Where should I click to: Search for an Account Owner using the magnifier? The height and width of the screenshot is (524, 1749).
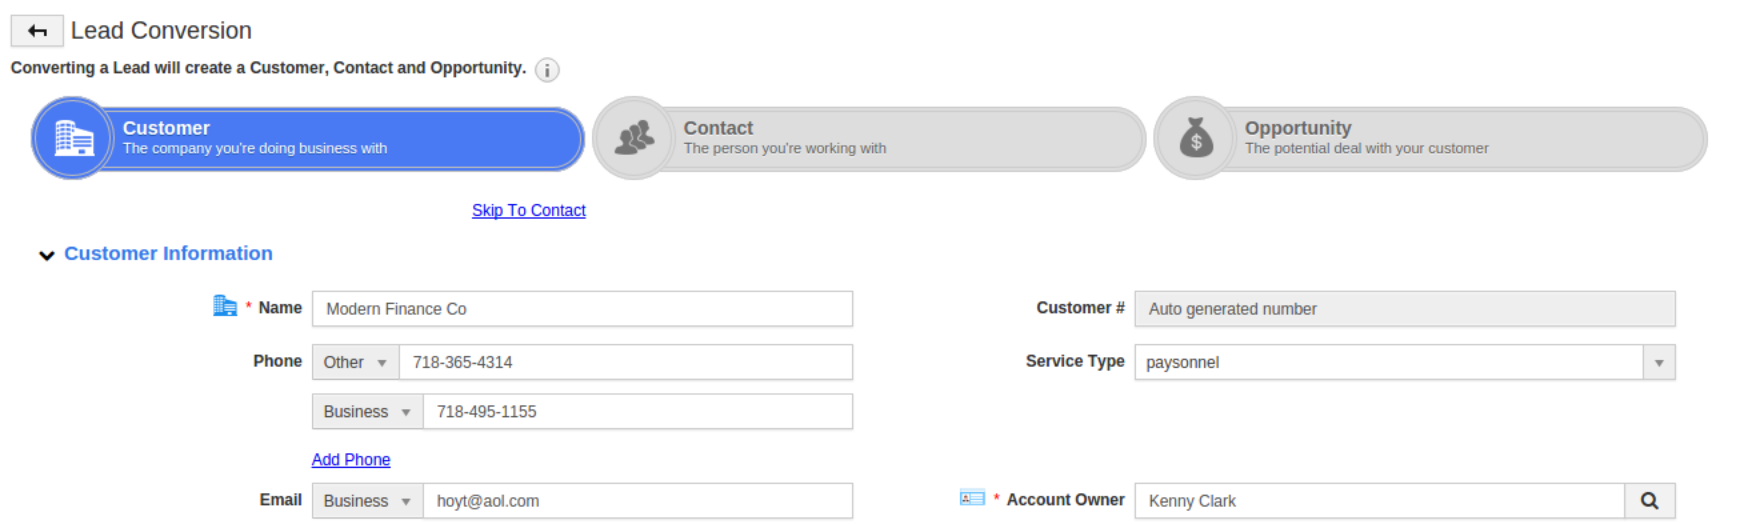[x=1649, y=501]
